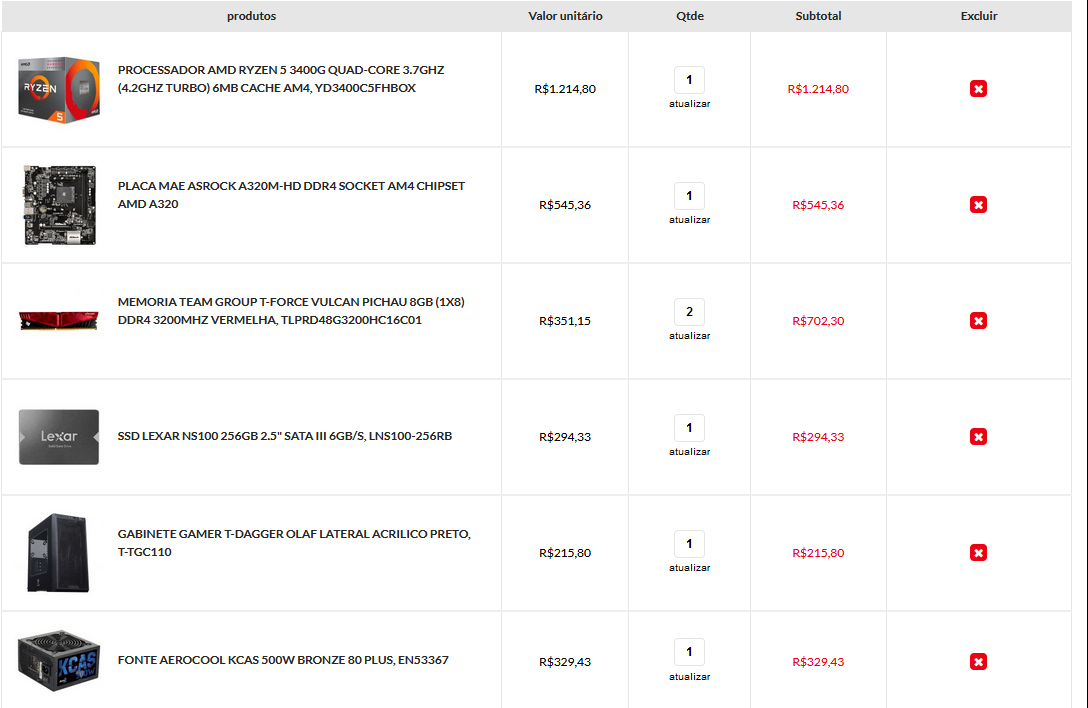Image resolution: width=1088 pixels, height=708 pixels.
Task: Remove the T-Dagger Olaf case item
Action: pos(978,553)
